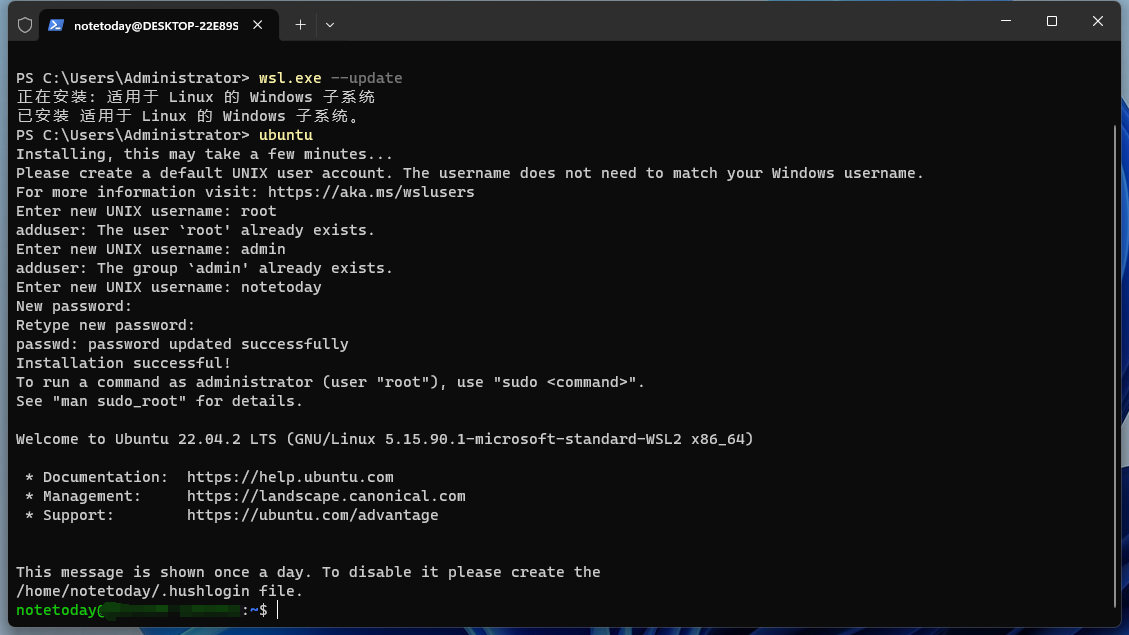The width and height of the screenshot is (1129, 635).
Task: Click the "Installation successful!" output line
Action: (x=123, y=363)
